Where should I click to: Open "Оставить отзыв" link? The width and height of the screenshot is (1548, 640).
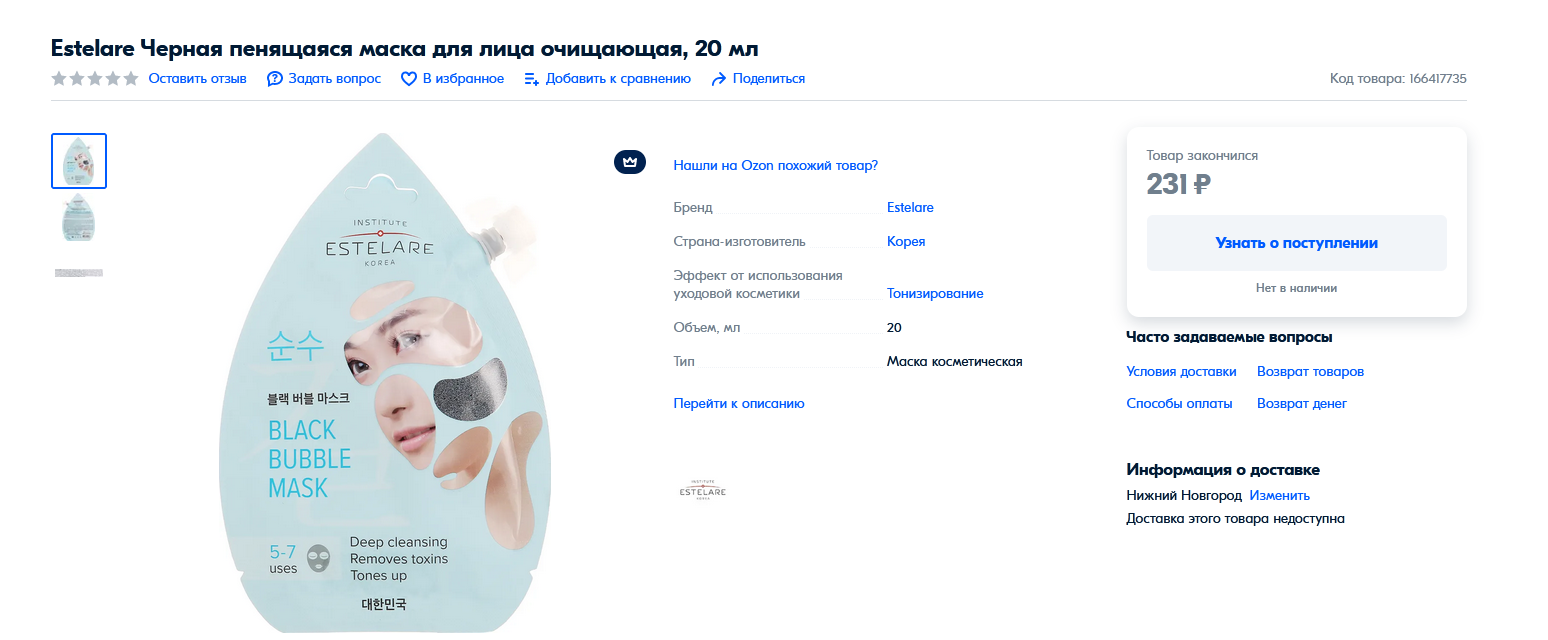pyautogui.click(x=197, y=79)
